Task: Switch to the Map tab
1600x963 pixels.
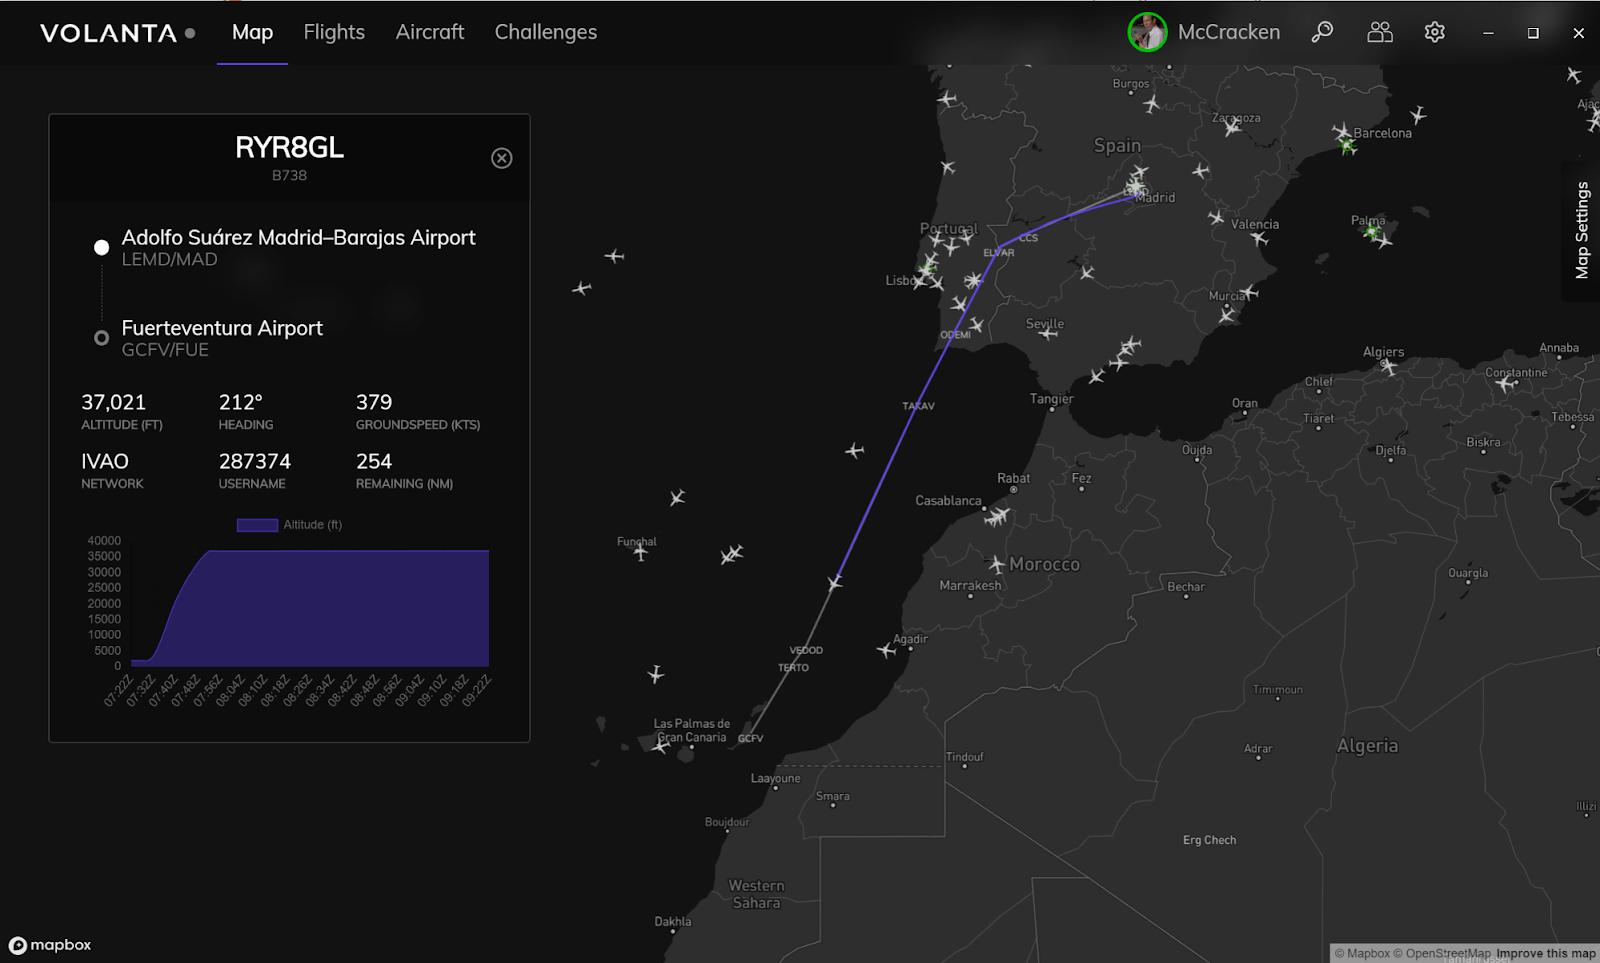Action: coord(252,32)
